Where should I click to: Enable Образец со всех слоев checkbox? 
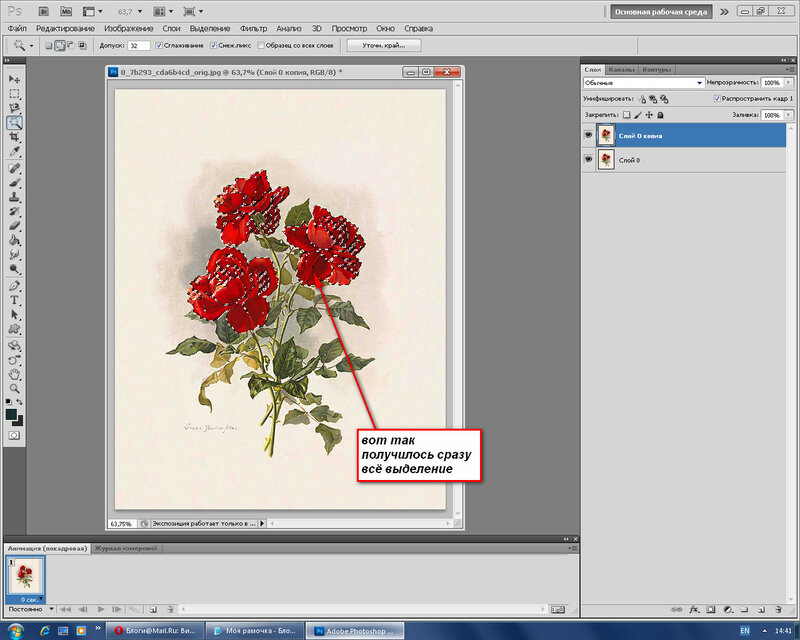click(262, 45)
